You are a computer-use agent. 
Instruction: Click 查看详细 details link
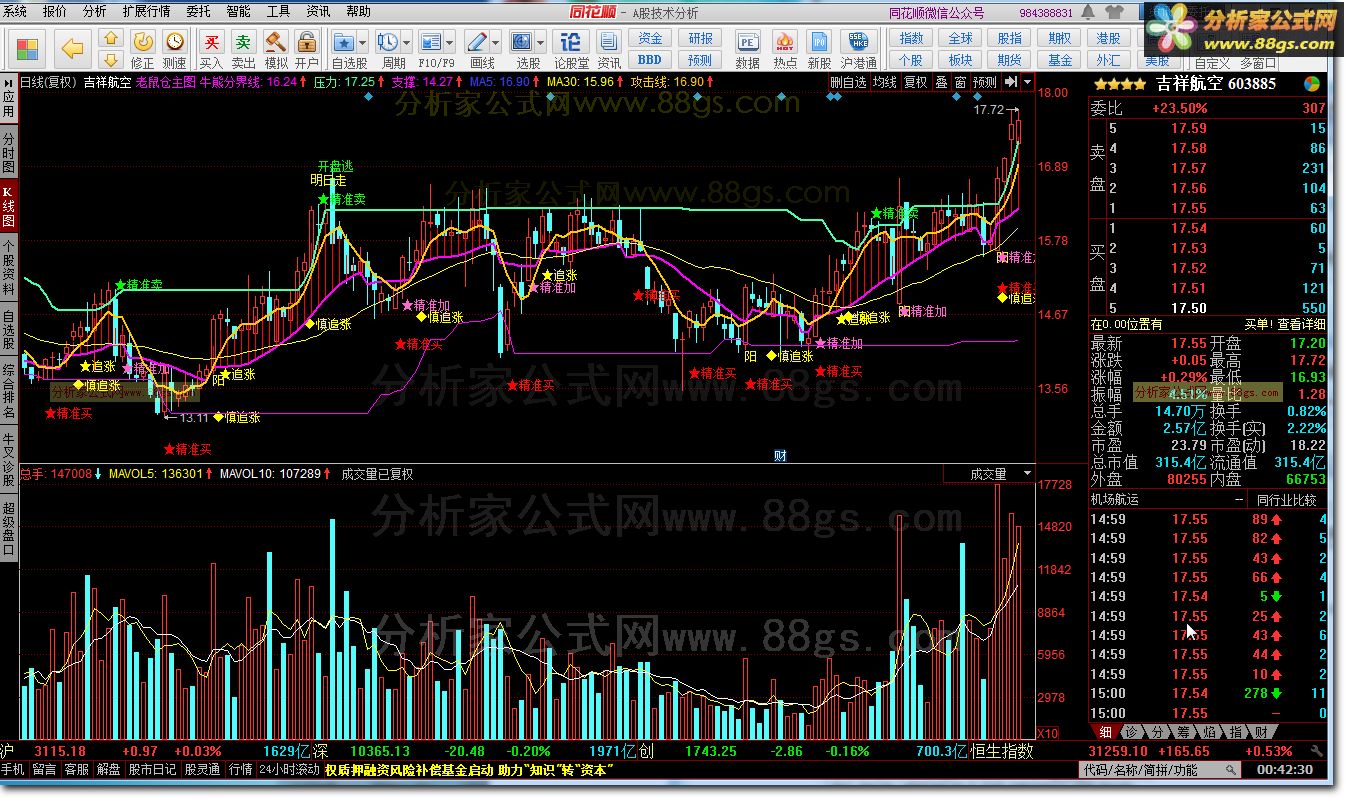(1301, 324)
